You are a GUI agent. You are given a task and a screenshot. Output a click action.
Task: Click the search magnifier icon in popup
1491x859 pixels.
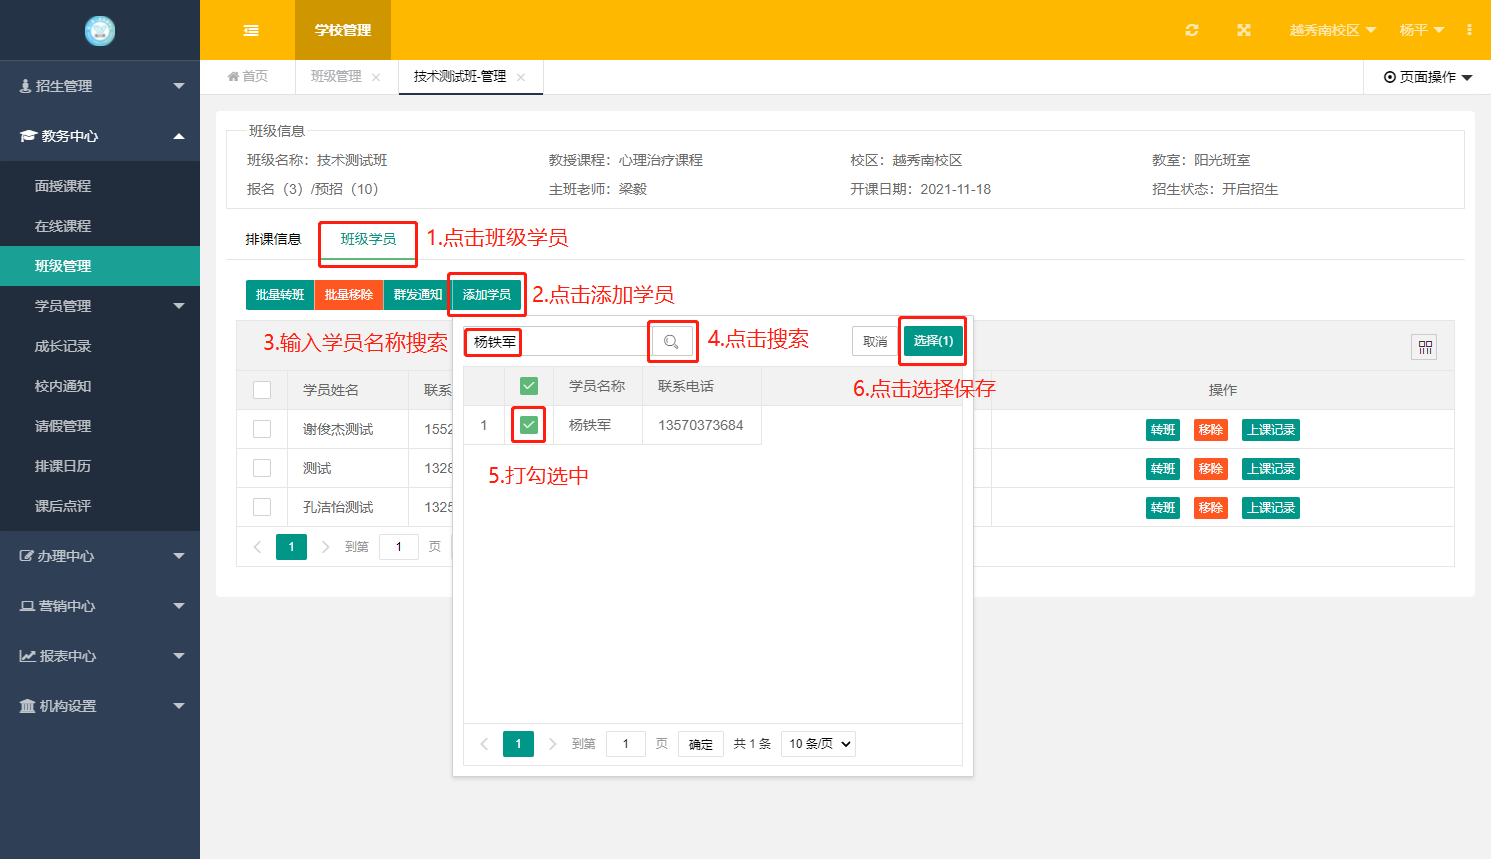coord(671,342)
